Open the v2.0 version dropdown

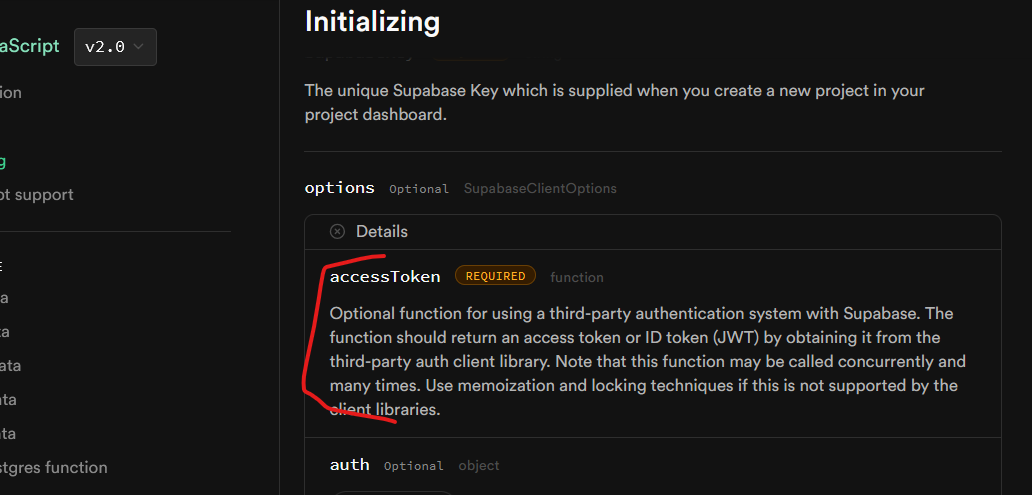(x=114, y=47)
